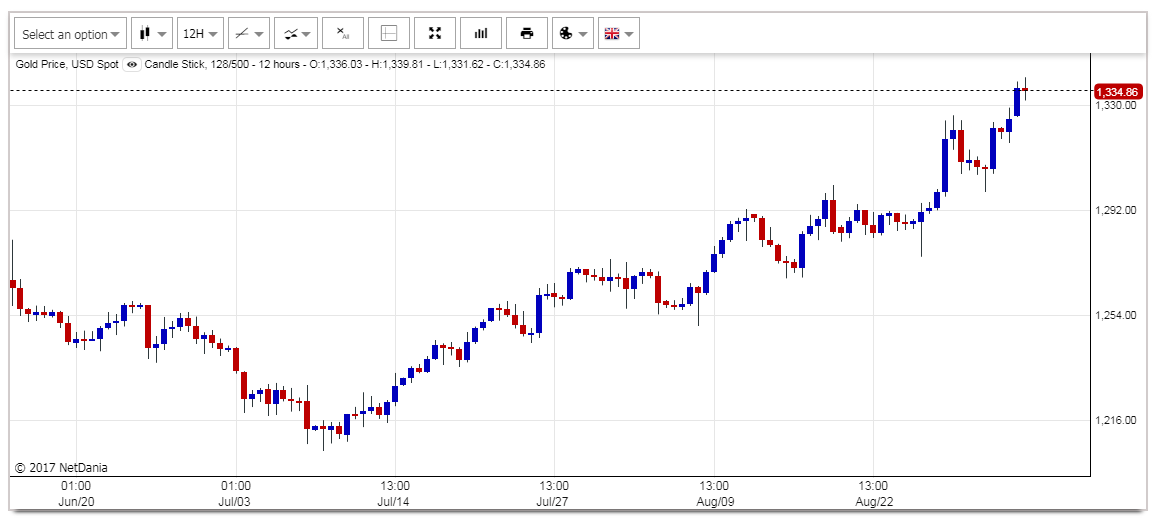This screenshot has height=522, width=1156.
Task: Click the © 2017 NetDania copyright text
Action: (61, 467)
